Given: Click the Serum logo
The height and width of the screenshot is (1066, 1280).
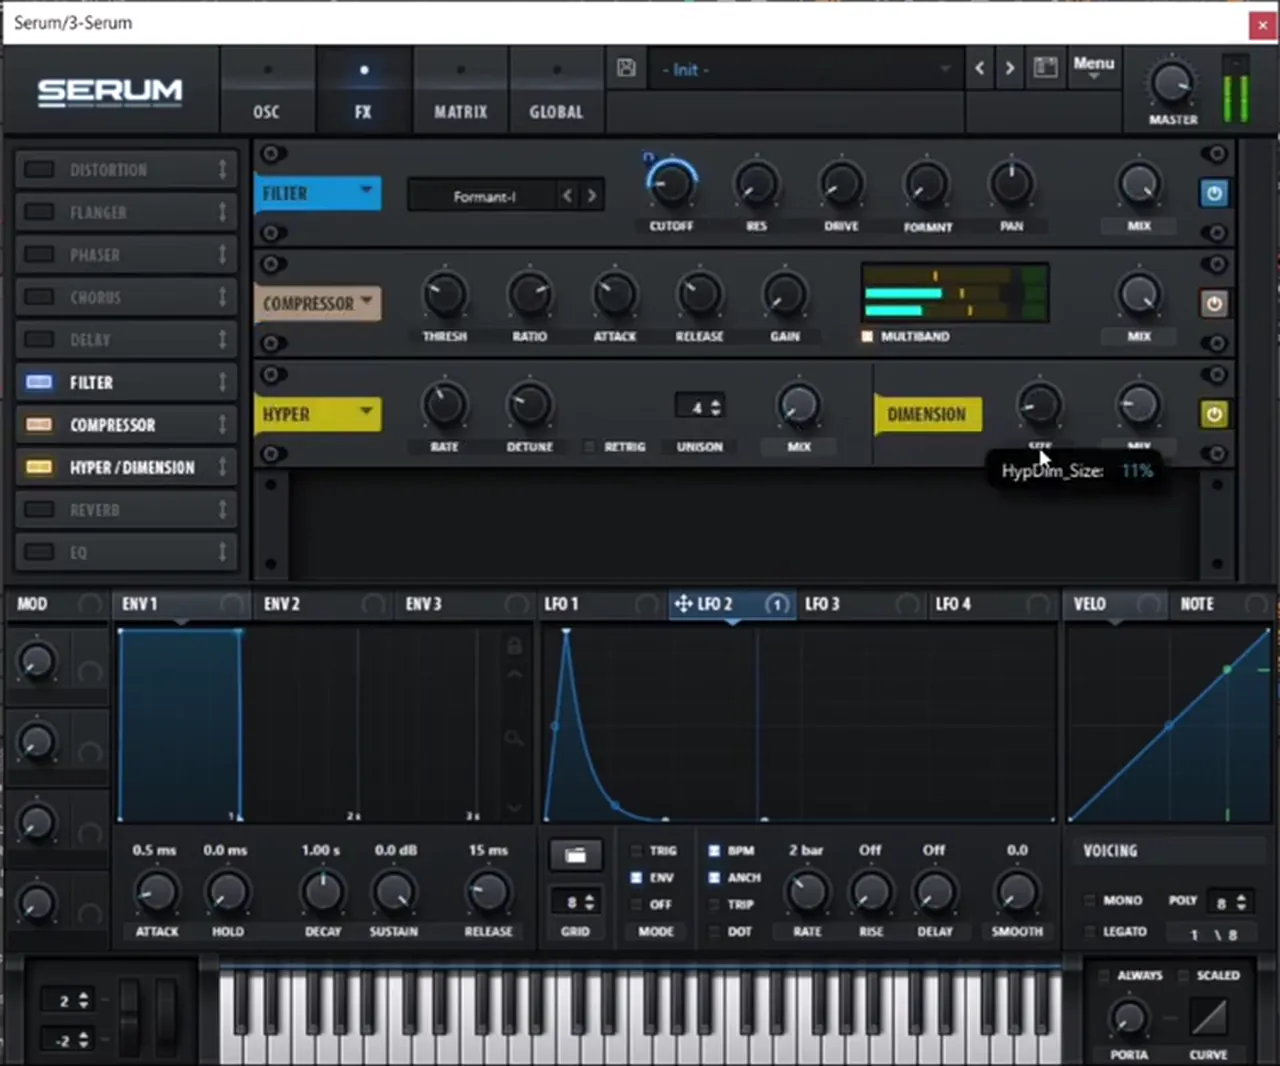Looking at the screenshot, I should coord(110,93).
